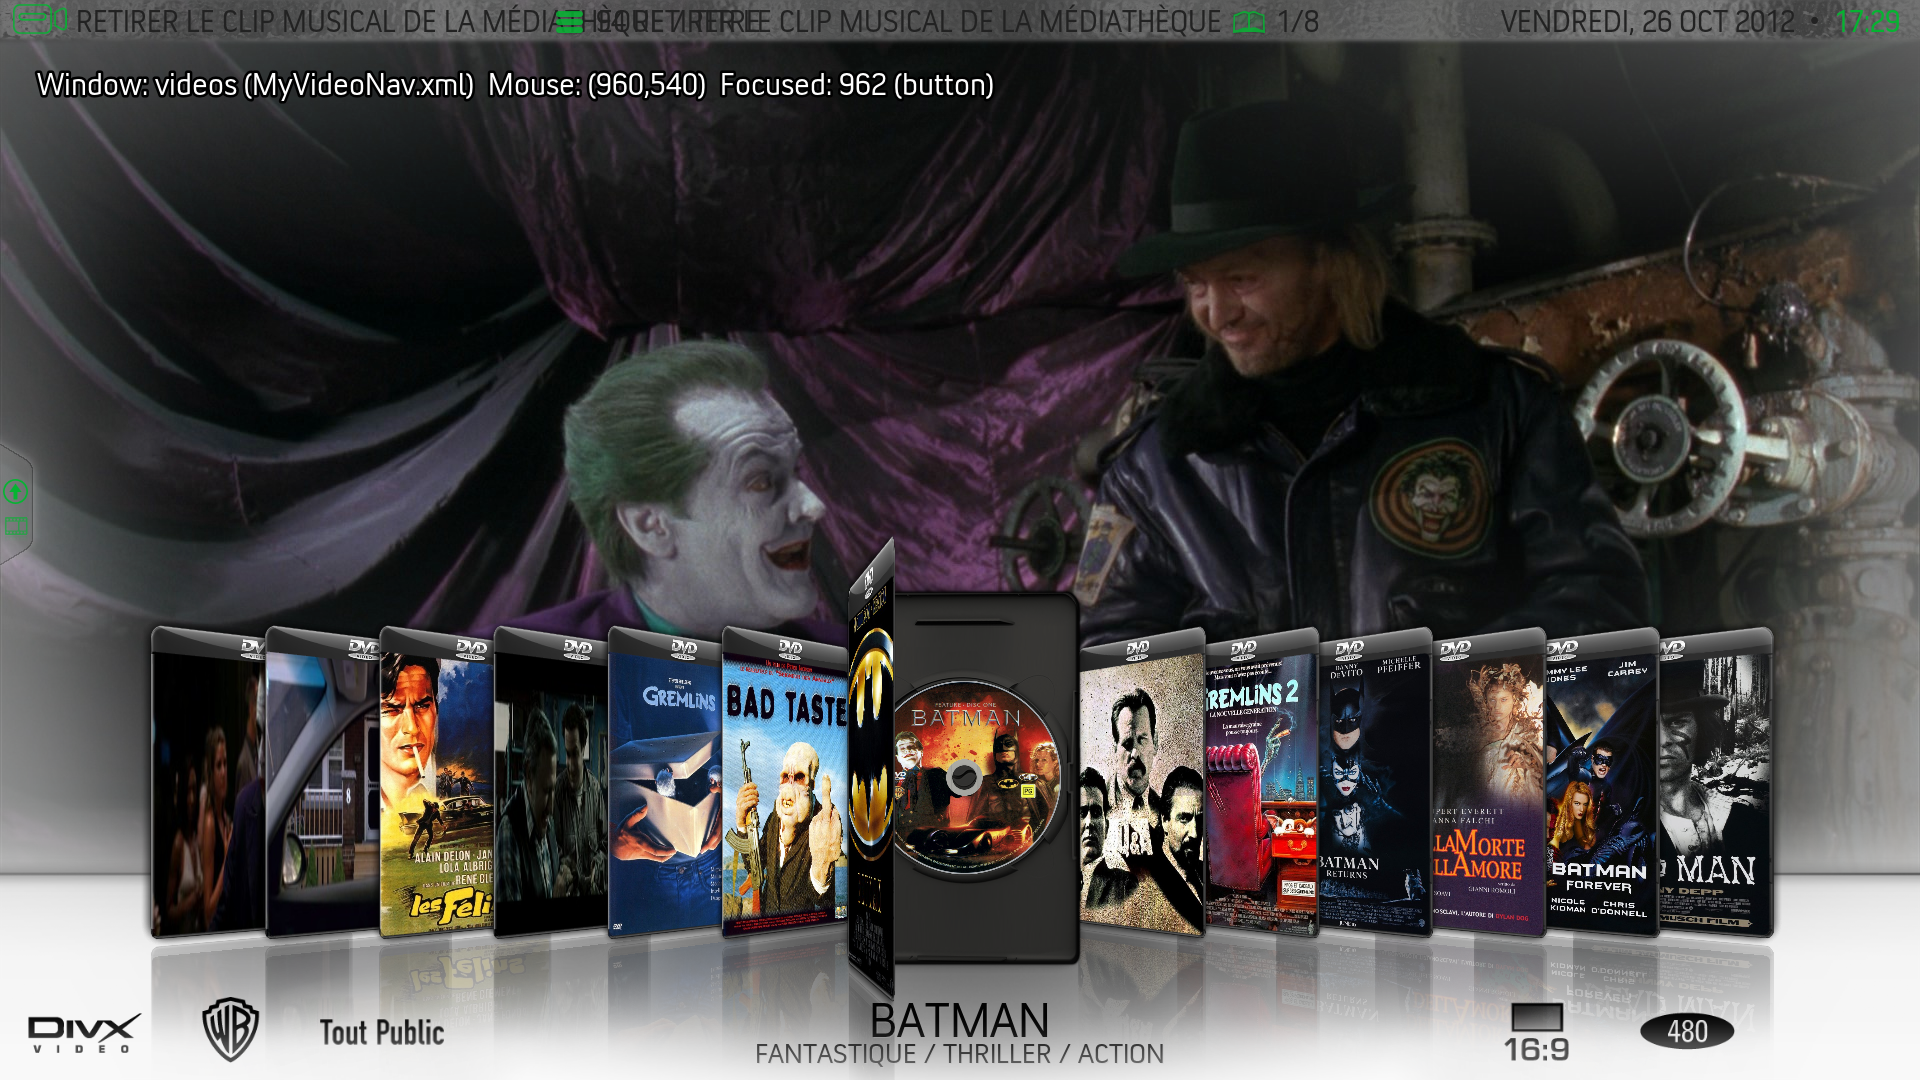Image resolution: width=1920 pixels, height=1080 pixels.
Task: Select the sepia mobsters poster DVD cover
Action: tap(1142, 782)
